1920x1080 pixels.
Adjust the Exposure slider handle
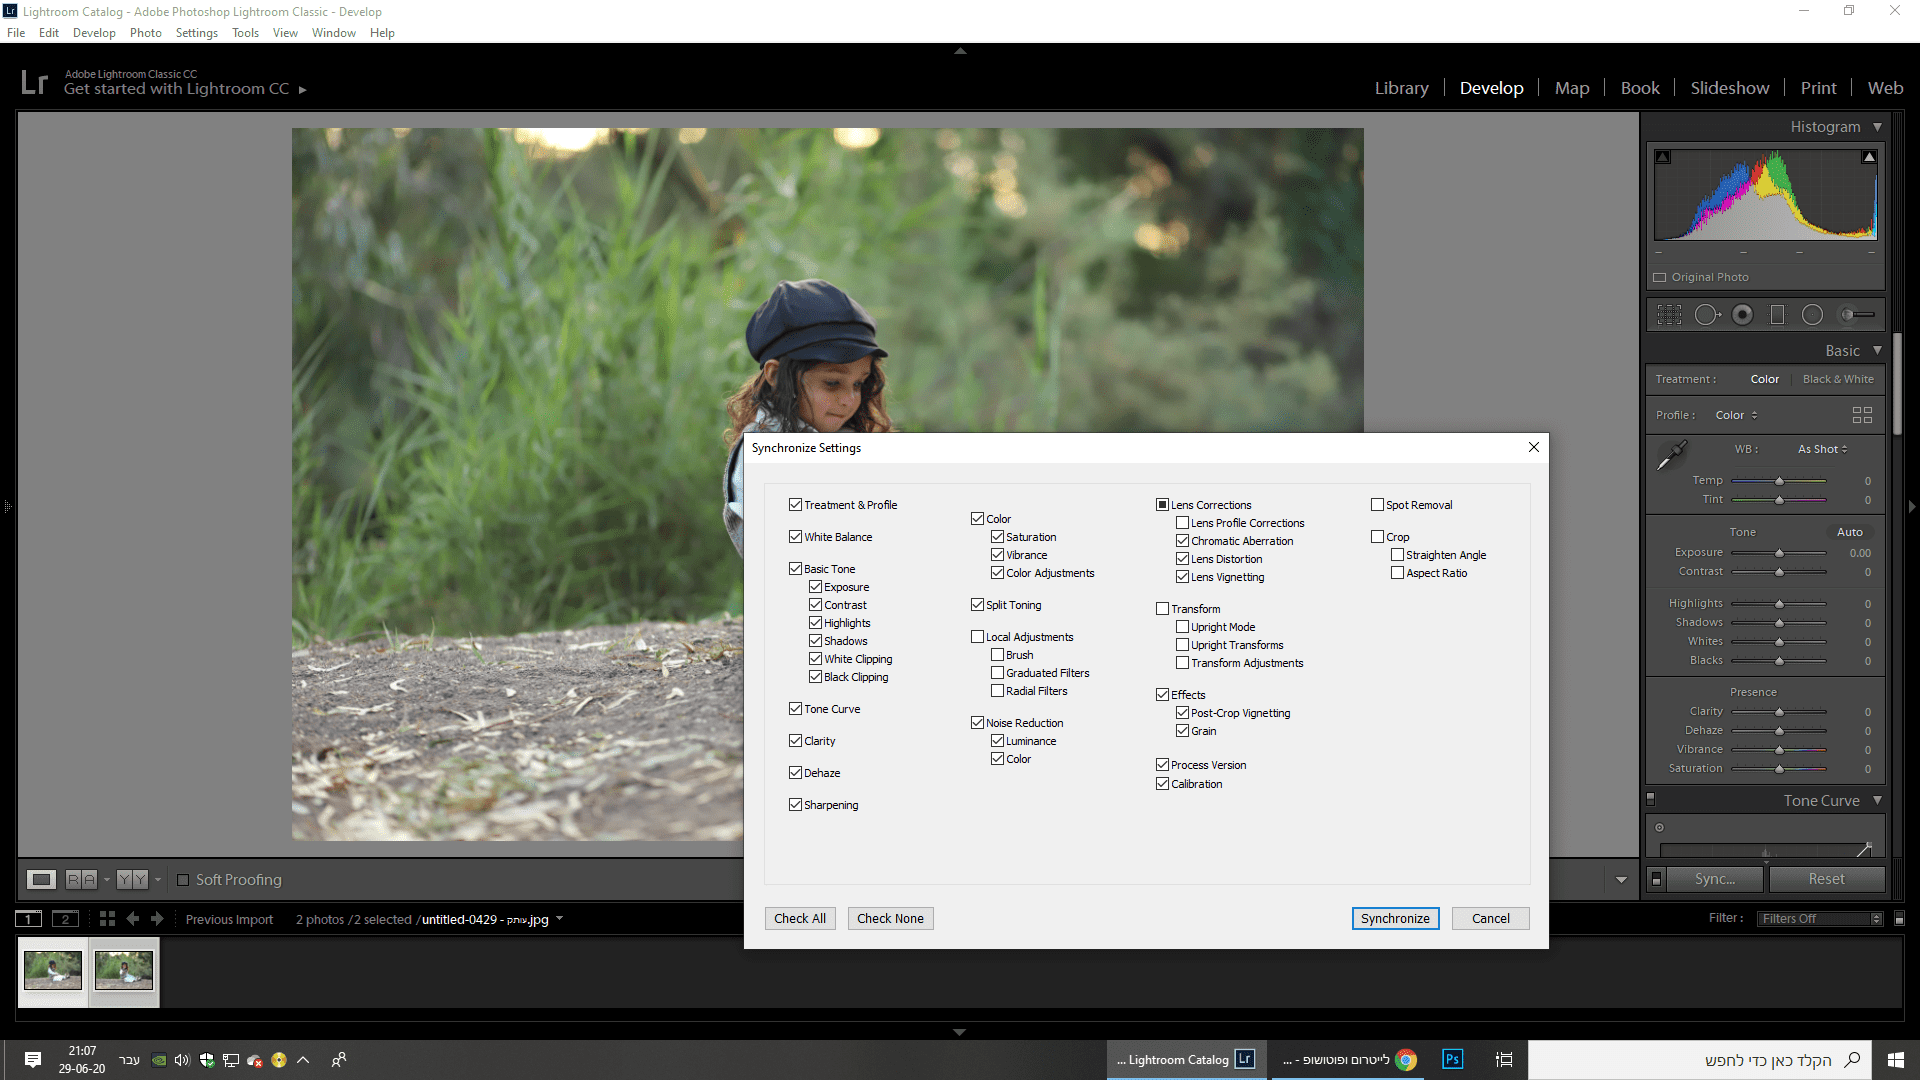pos(1779,553)
